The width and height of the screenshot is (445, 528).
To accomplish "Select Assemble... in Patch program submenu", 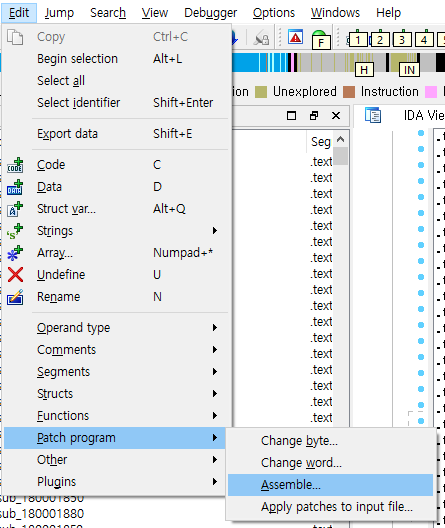I will (x=331, y=485).
